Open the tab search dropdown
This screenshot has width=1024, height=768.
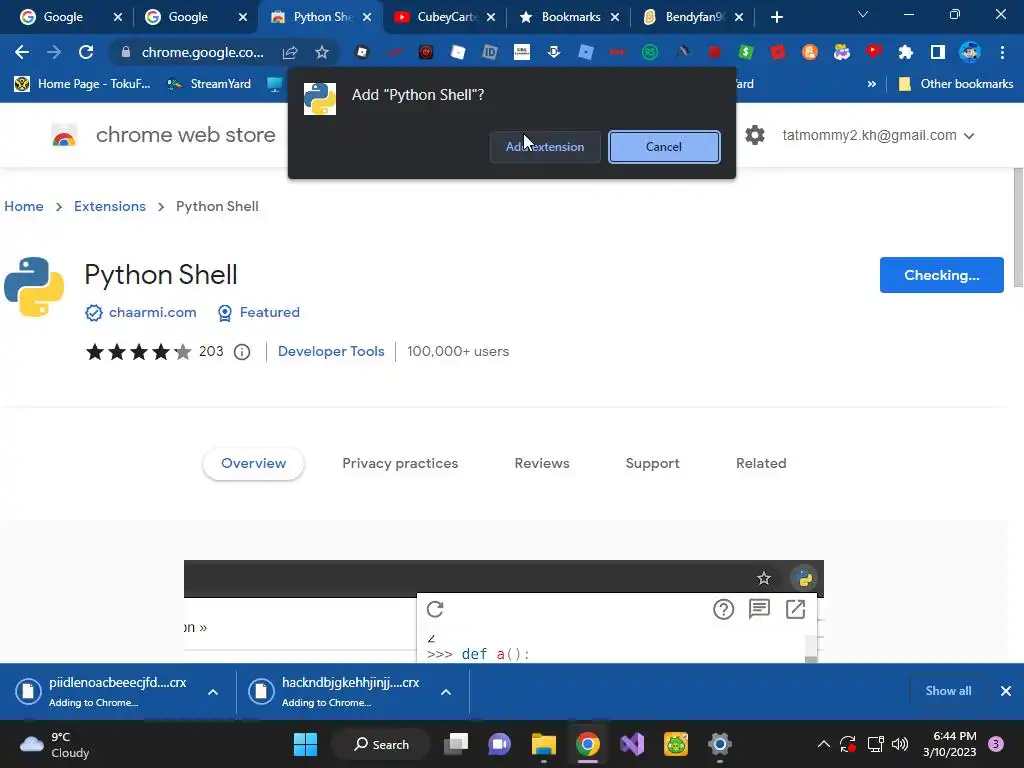pyautogui.click(x=863, y=14)
